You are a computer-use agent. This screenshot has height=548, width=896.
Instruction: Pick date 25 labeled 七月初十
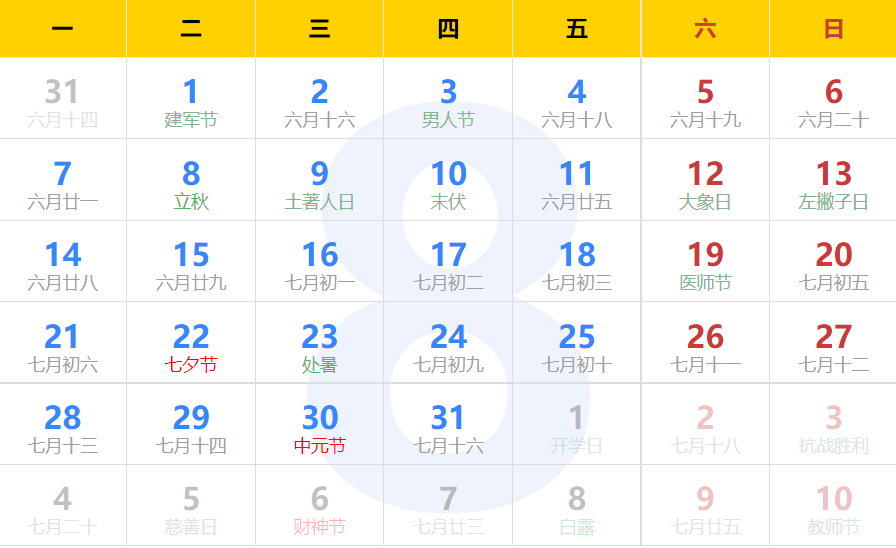pos(577,343)
